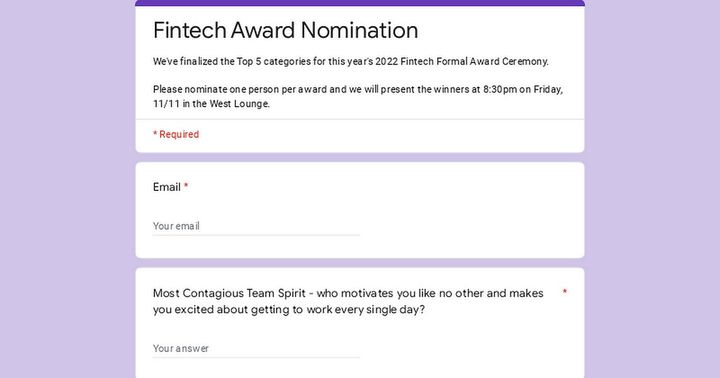Click the "Email" question label
Screen dimensions: 720x378
(x=167, y=187)
